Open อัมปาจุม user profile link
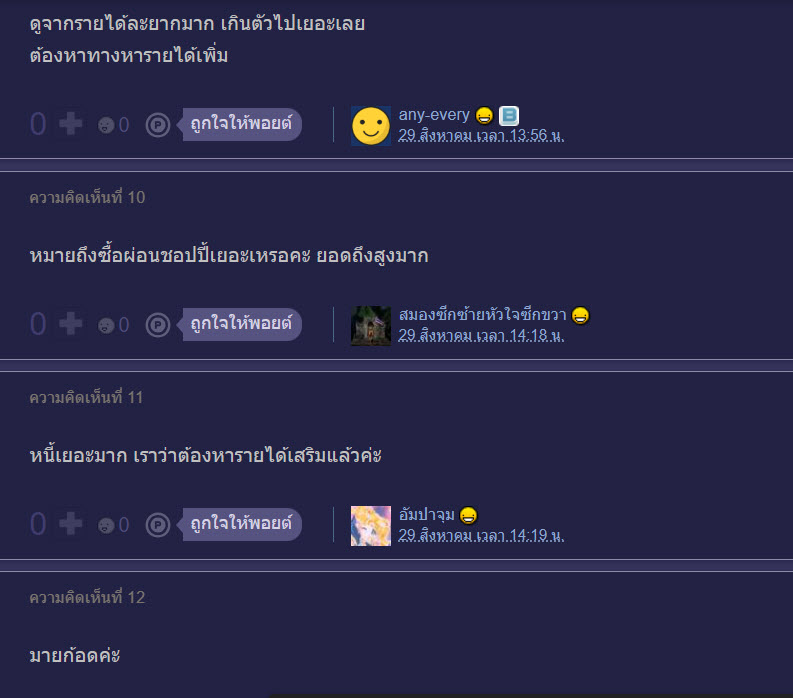 click(x=426, y=514)
